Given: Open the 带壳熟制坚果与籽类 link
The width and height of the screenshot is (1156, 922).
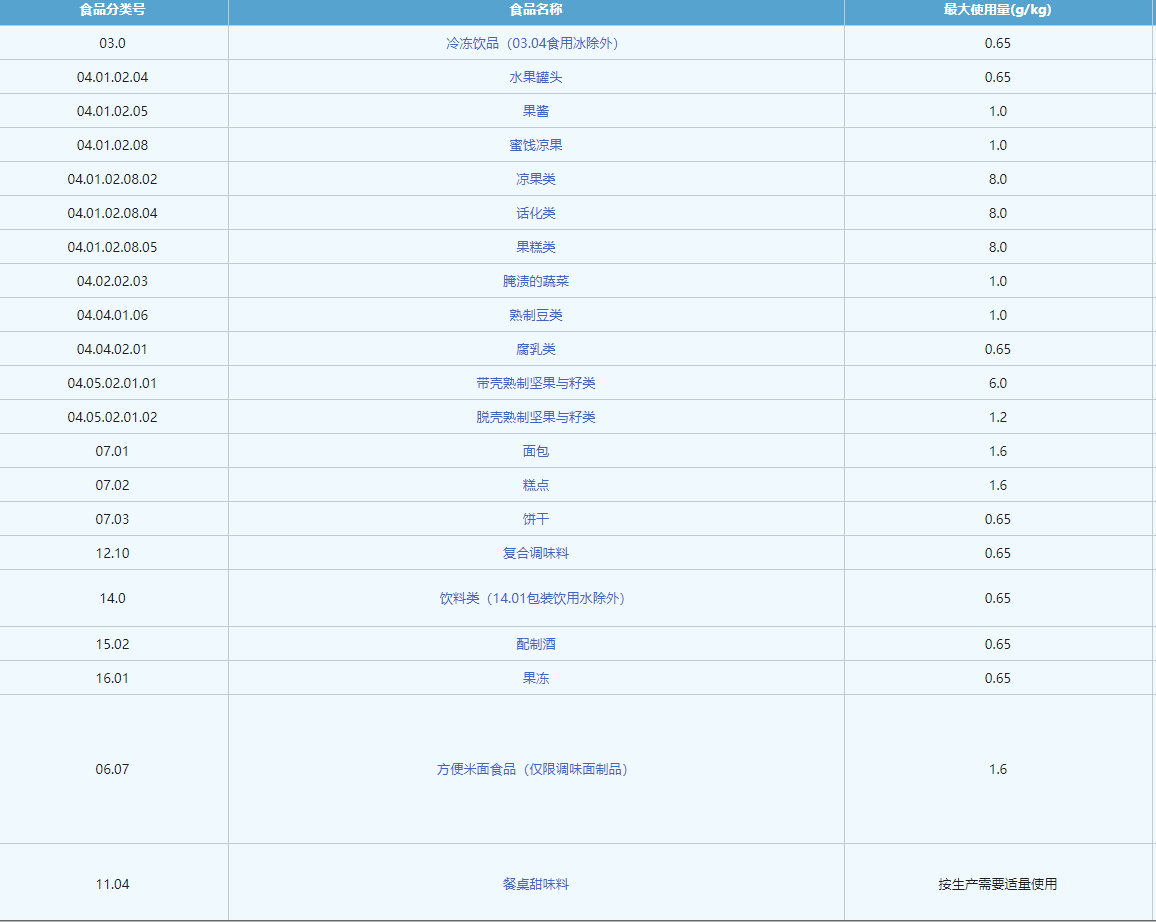Looking at the screenshot, I should point(535,383).
